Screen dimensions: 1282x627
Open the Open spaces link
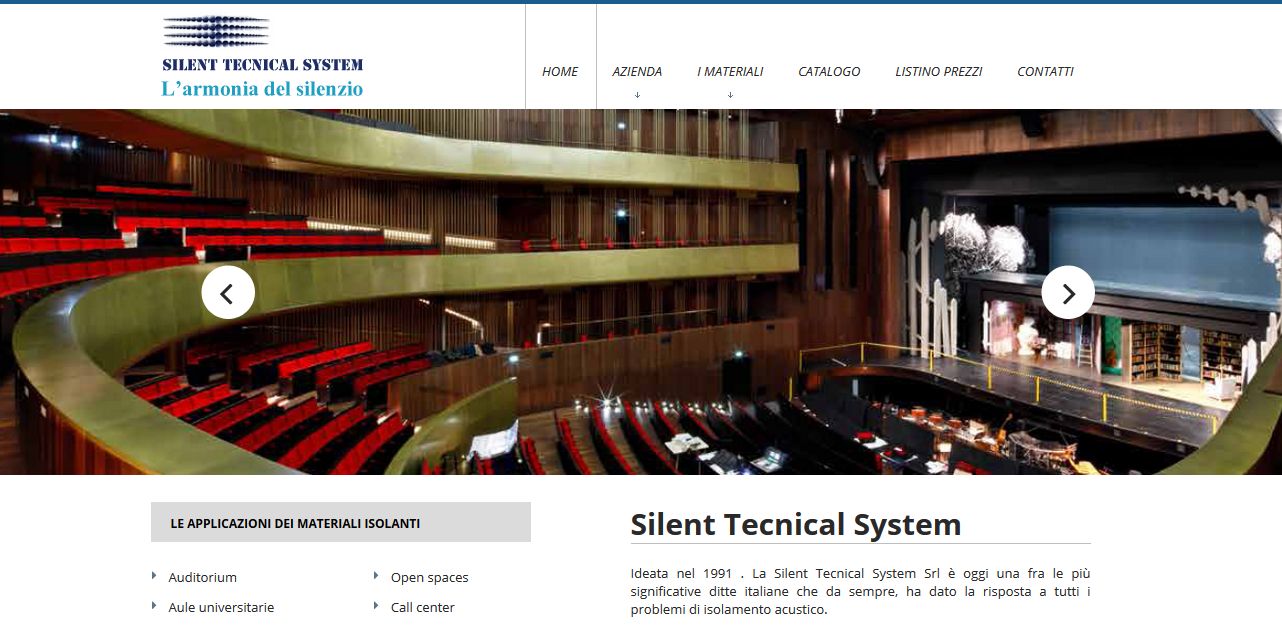coord(429,577)
